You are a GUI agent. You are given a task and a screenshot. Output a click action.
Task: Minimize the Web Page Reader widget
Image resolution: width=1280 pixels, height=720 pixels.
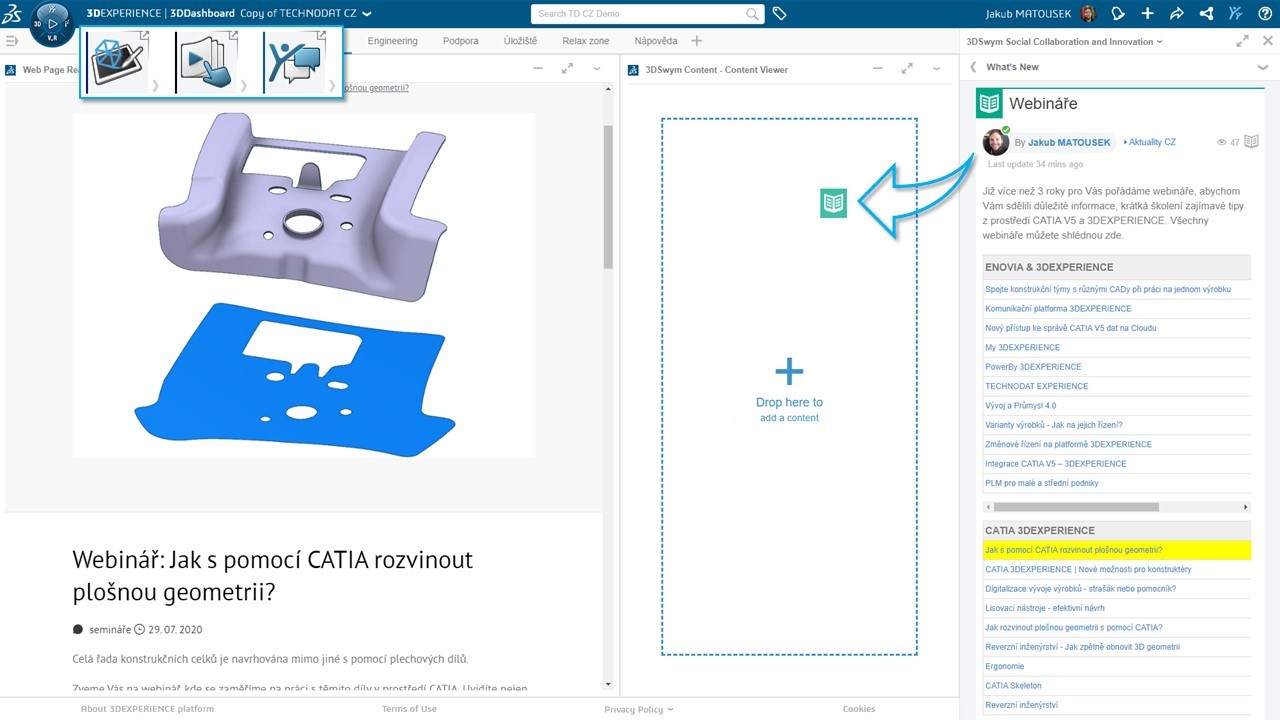tap(538, 68)
